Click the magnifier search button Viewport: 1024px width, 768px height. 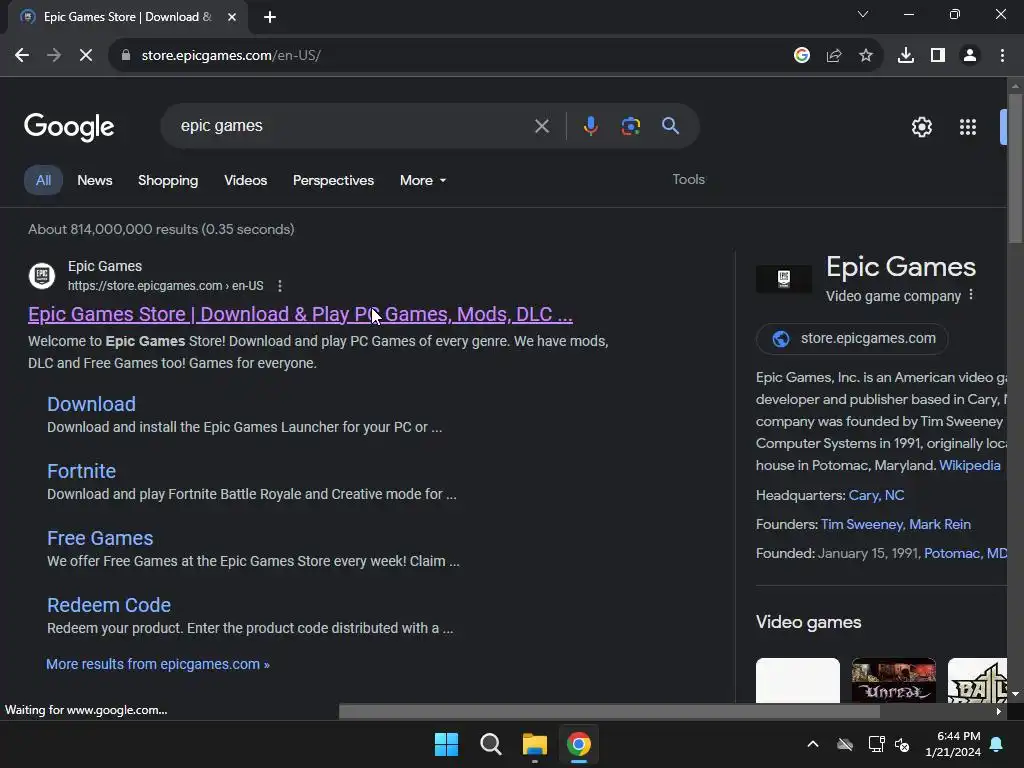click(x=671, y=126)
